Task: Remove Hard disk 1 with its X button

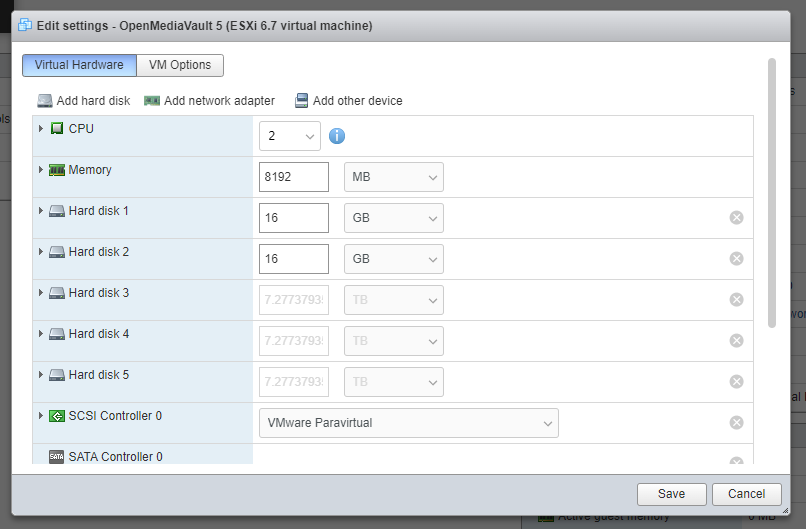Action: pos(736,217)
